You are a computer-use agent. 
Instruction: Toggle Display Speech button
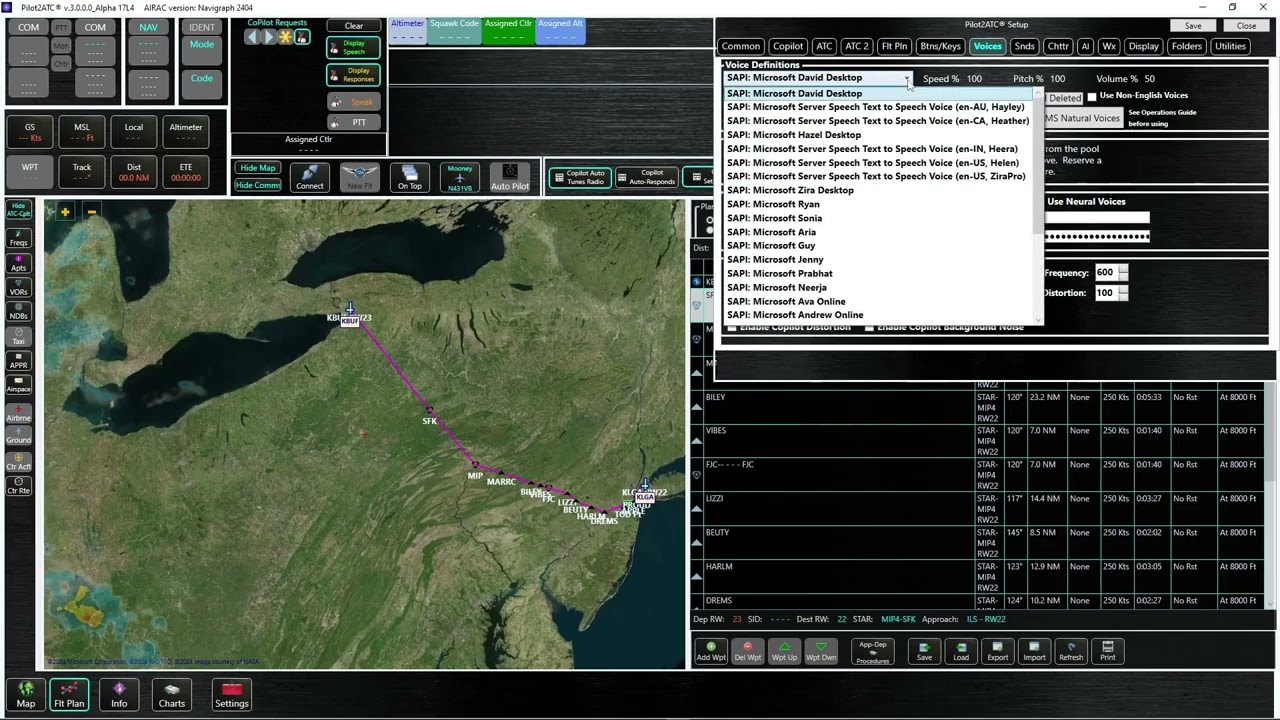tap(354, 48)
